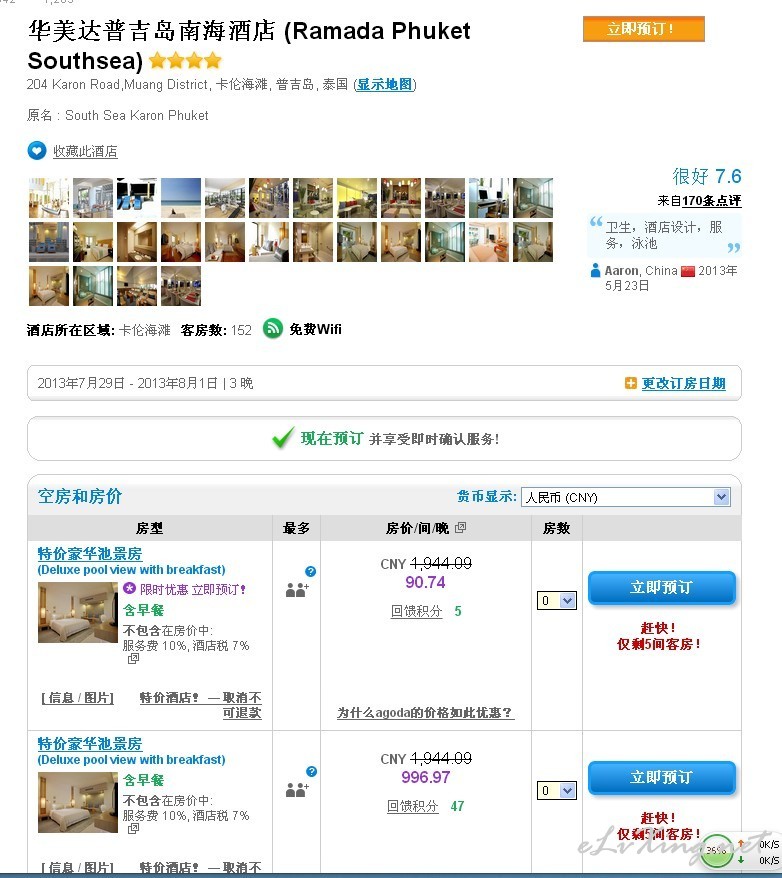Click the 为什么agoda的价格如此优惠? link
This screenshot has width=782, height=878.
425,712
